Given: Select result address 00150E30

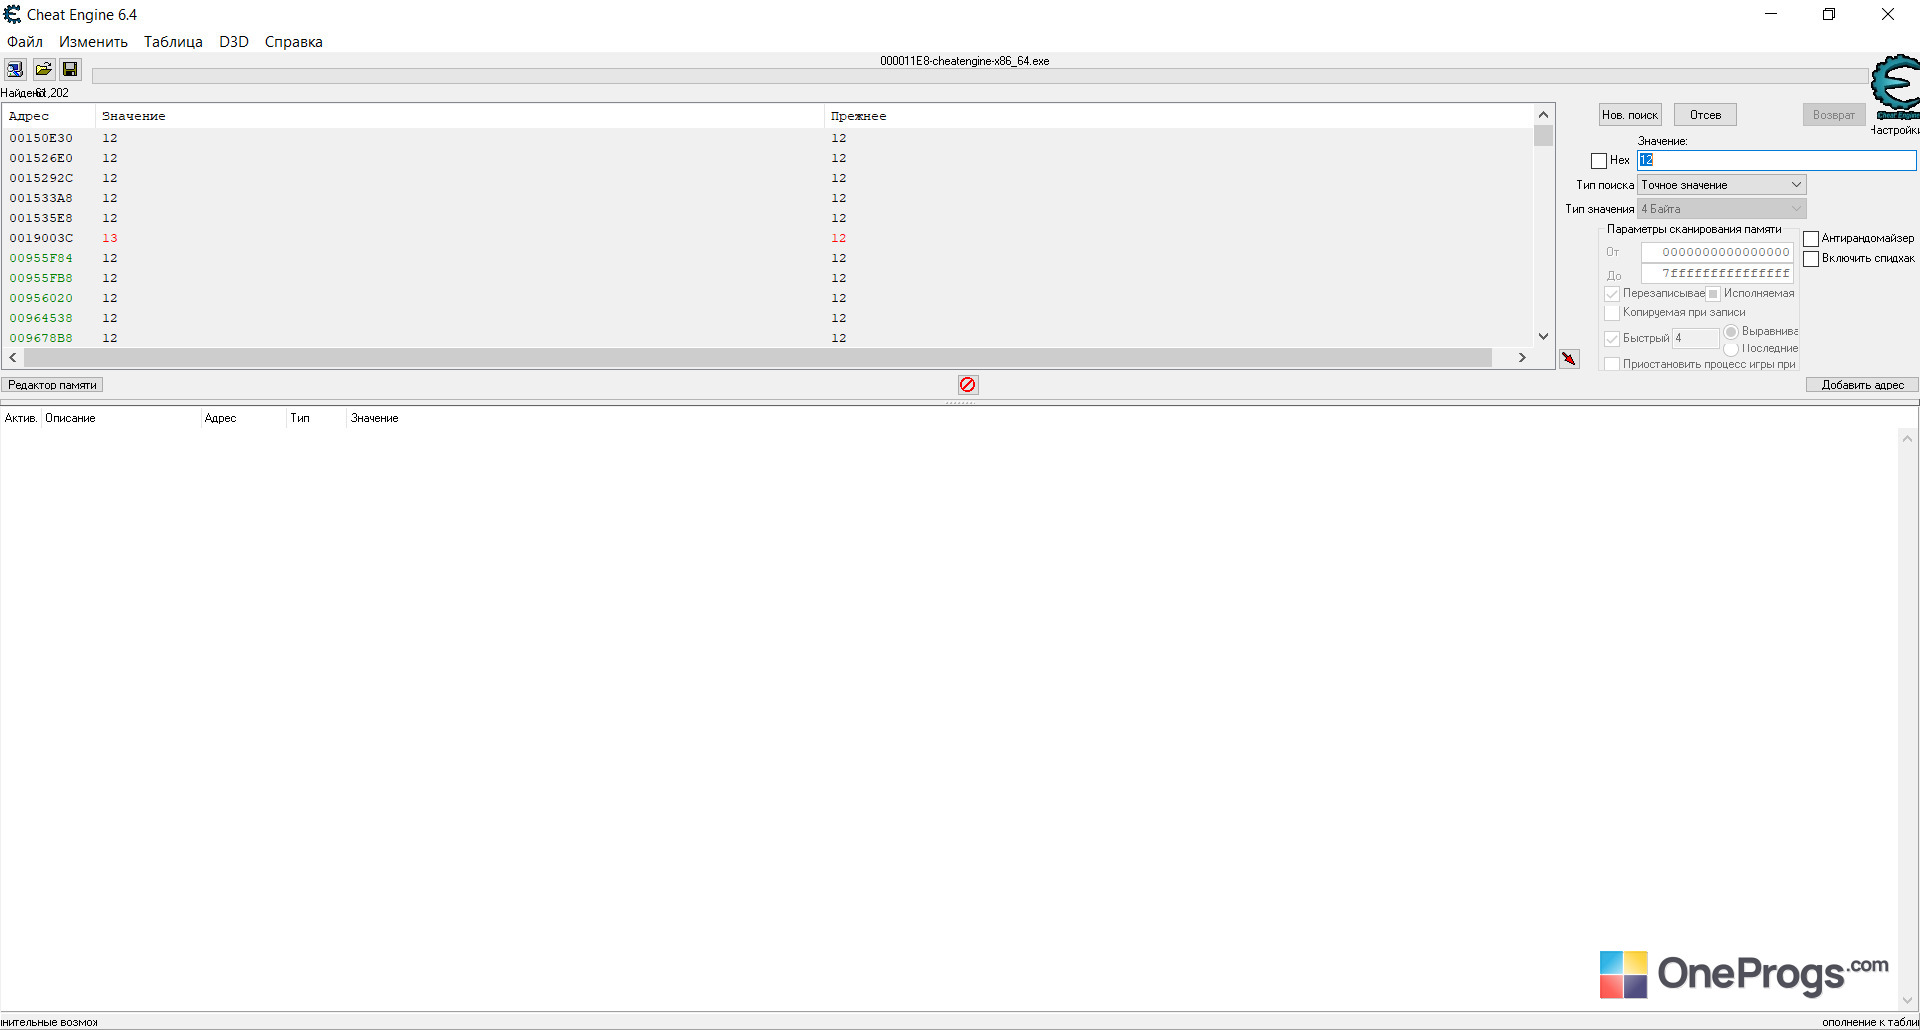Looking at the screenshot, I should [x=41, y=138].
